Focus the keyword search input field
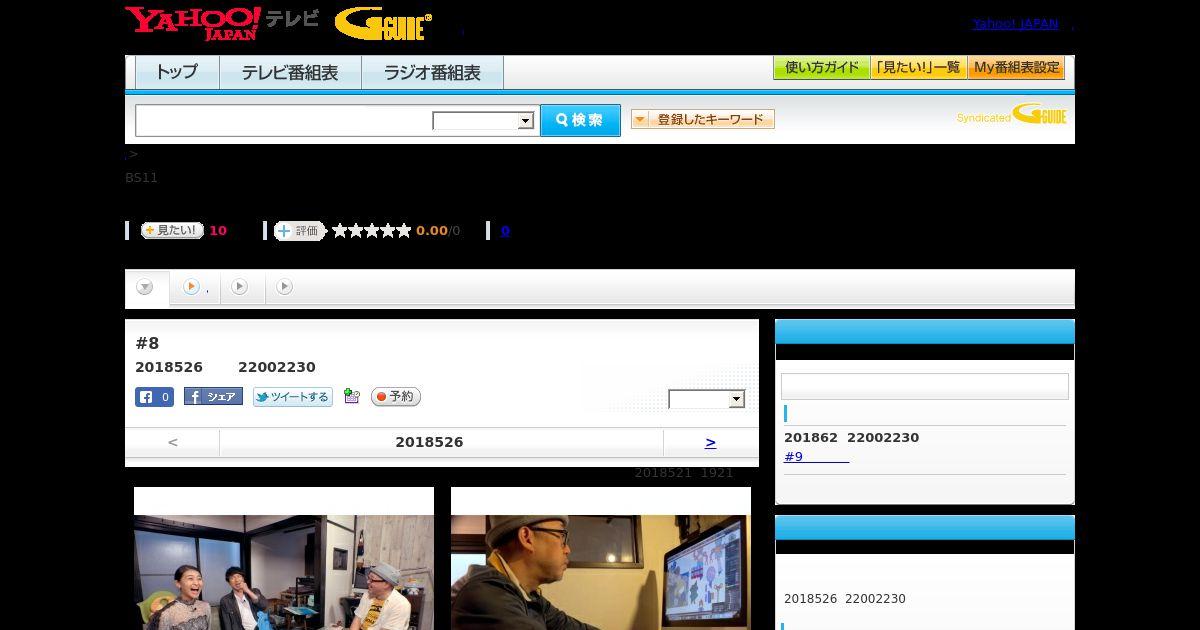1200x630 pixels. [284, 120]
